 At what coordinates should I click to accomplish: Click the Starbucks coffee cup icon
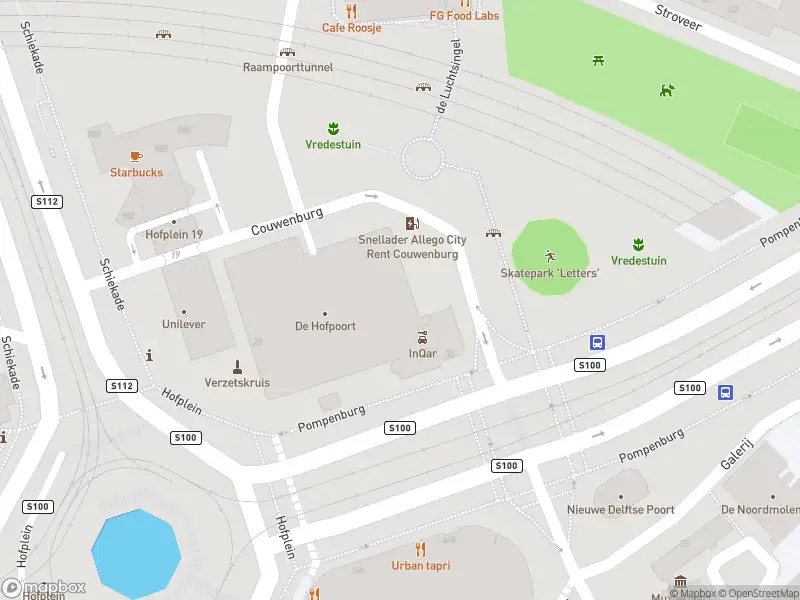point(136,157)
